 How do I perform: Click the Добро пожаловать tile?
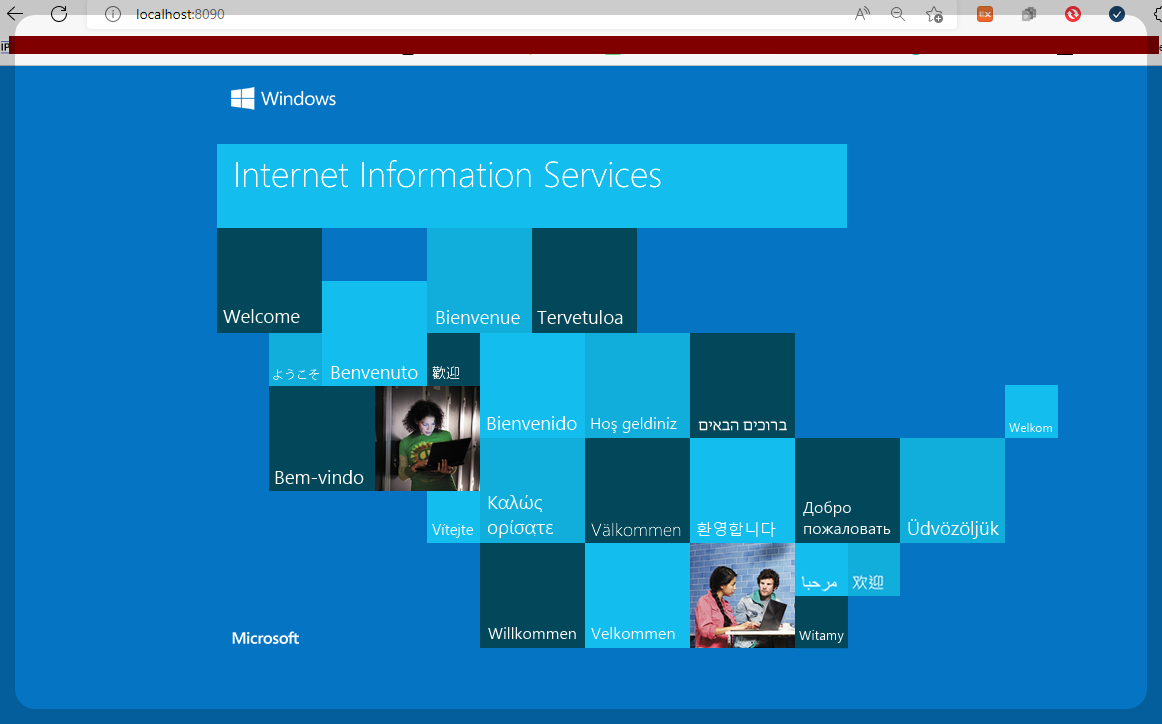pos(847,491)
